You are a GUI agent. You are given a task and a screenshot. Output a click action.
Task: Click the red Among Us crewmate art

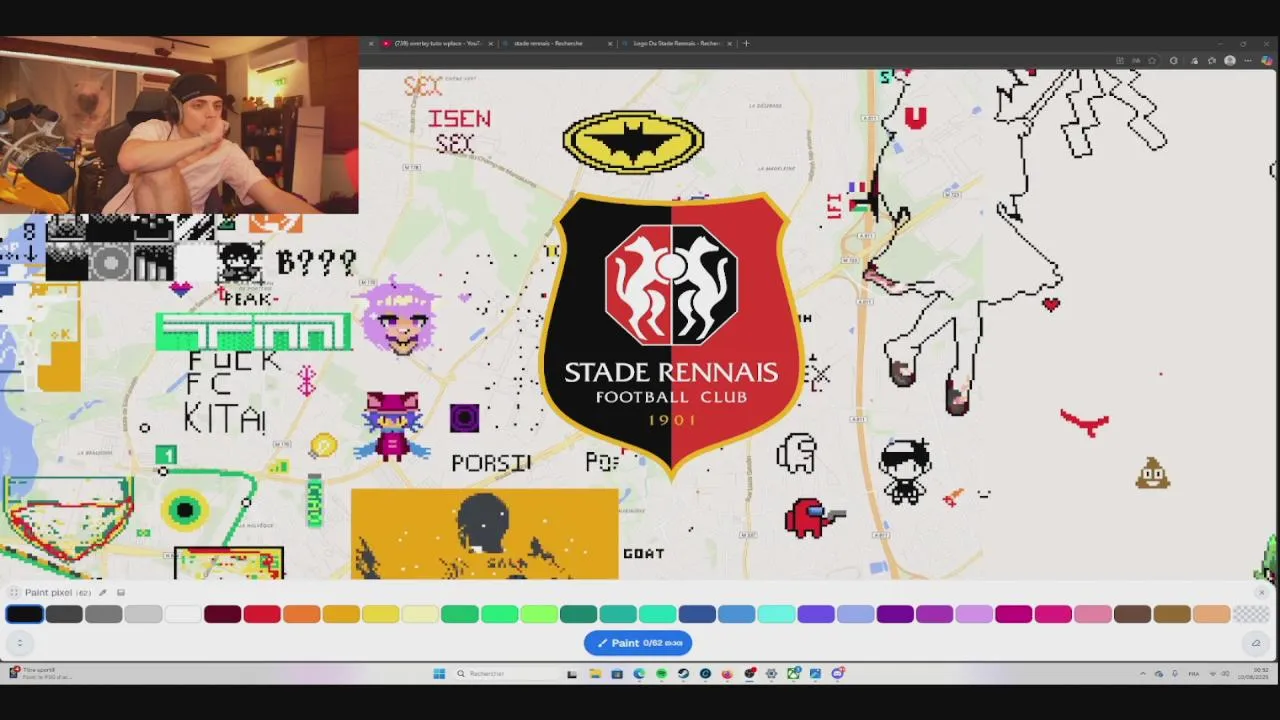click(814, 518)
